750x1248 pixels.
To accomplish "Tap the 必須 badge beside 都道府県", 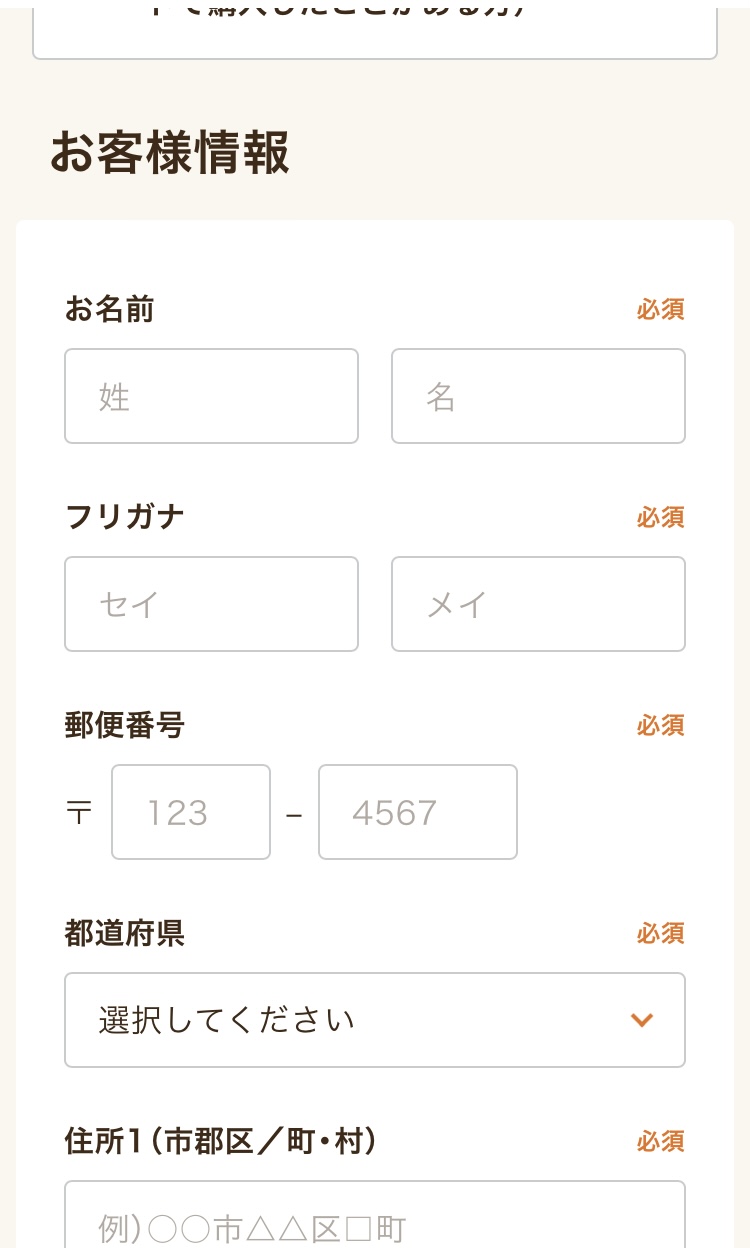I will click(x=660, y=934).
